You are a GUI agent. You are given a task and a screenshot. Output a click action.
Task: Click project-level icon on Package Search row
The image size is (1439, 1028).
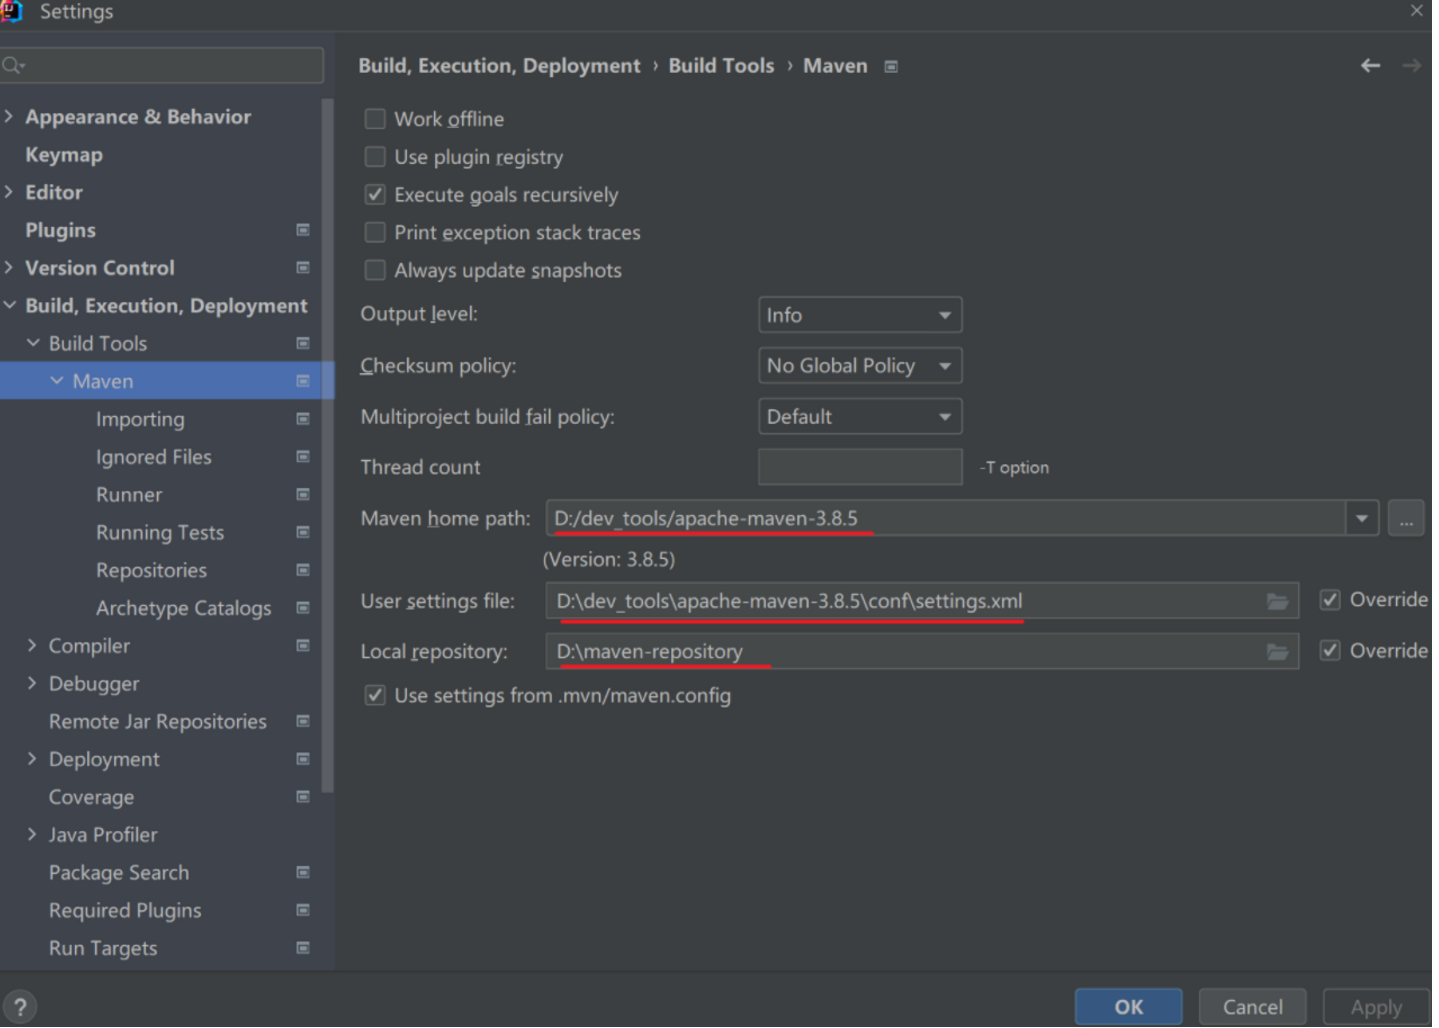[303, 873]
